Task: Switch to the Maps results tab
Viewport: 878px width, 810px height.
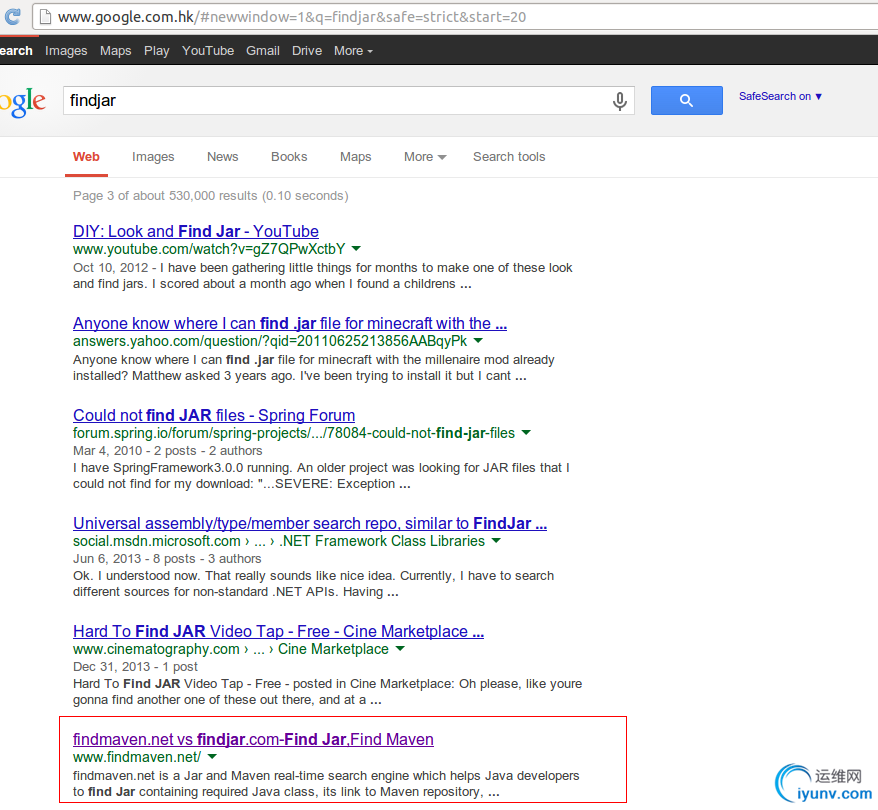Action: pyautogui.click(x=356, y=157)
